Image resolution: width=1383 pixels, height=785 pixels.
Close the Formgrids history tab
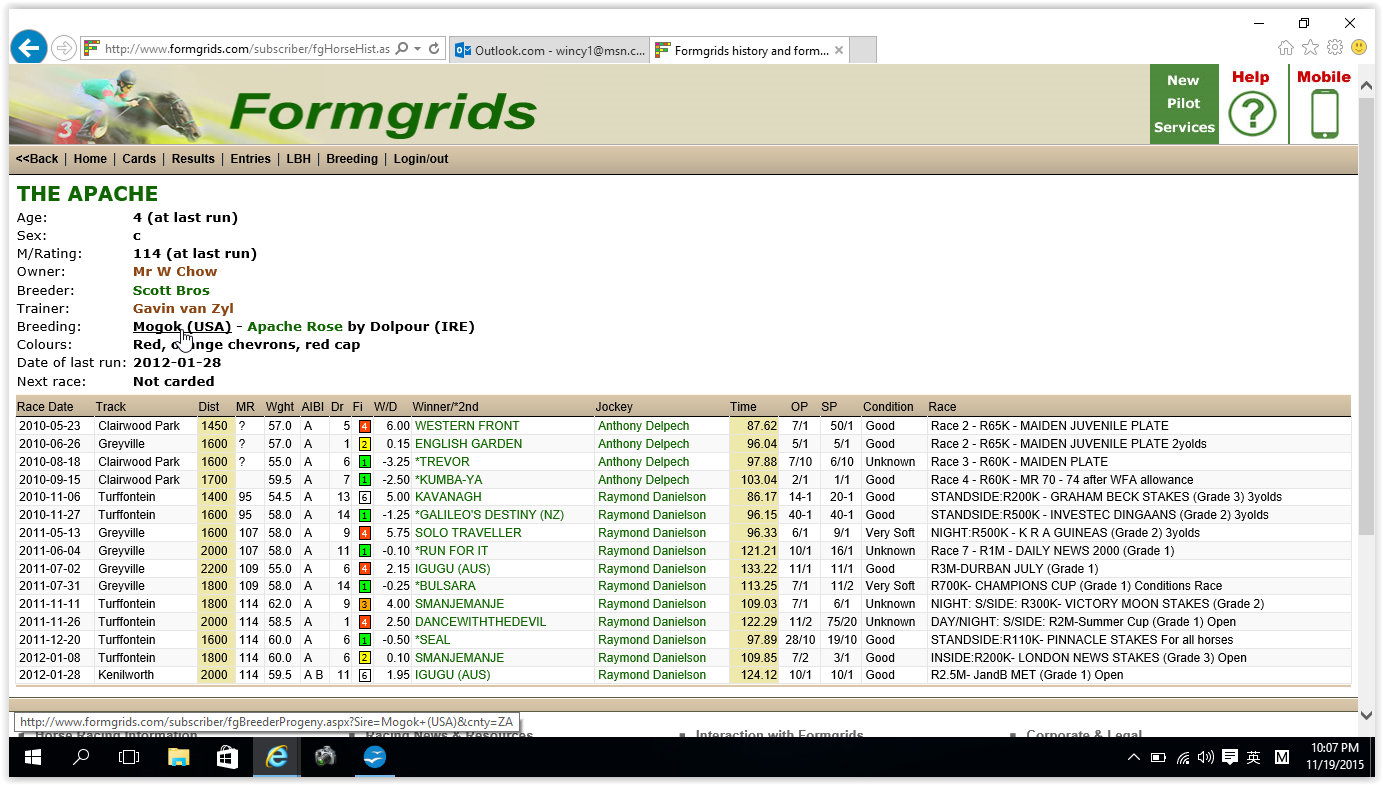point(839,50)
